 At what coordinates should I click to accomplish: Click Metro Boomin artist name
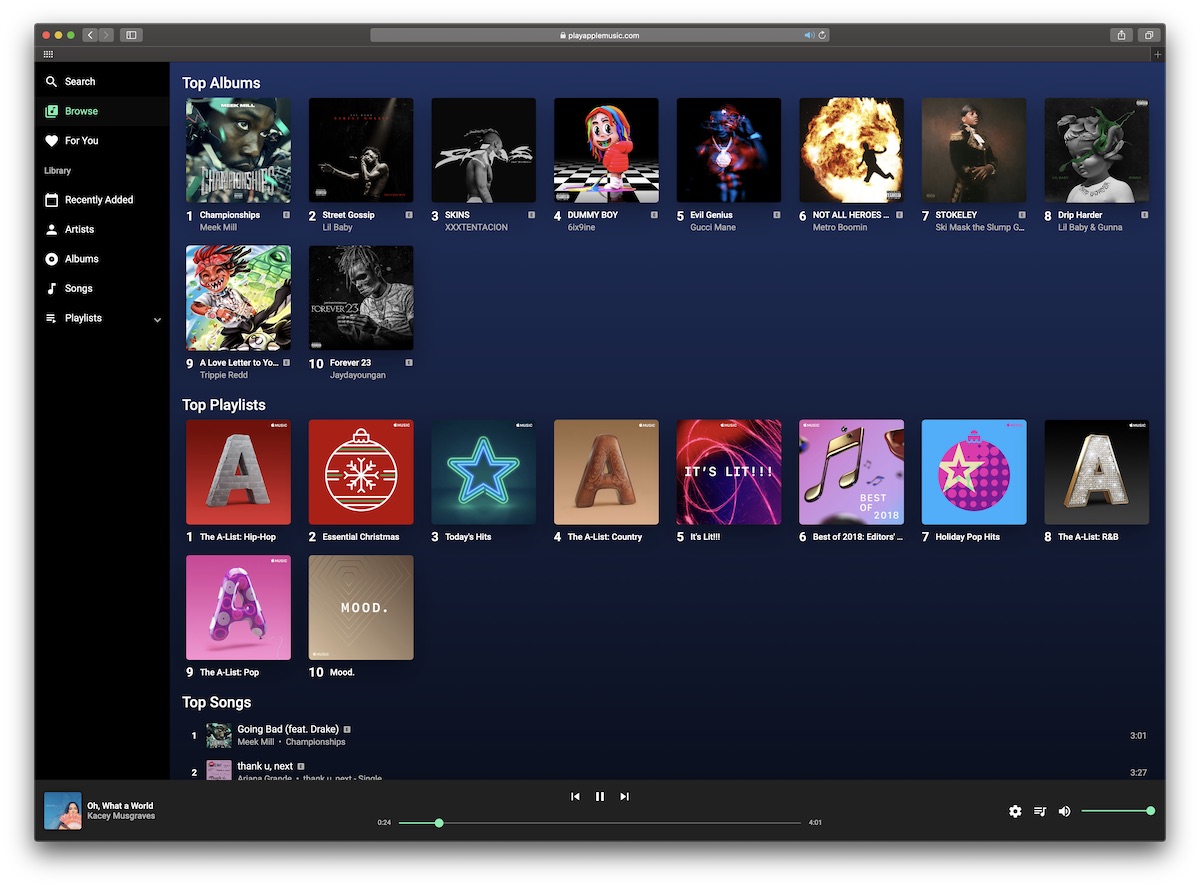[840, 227]
